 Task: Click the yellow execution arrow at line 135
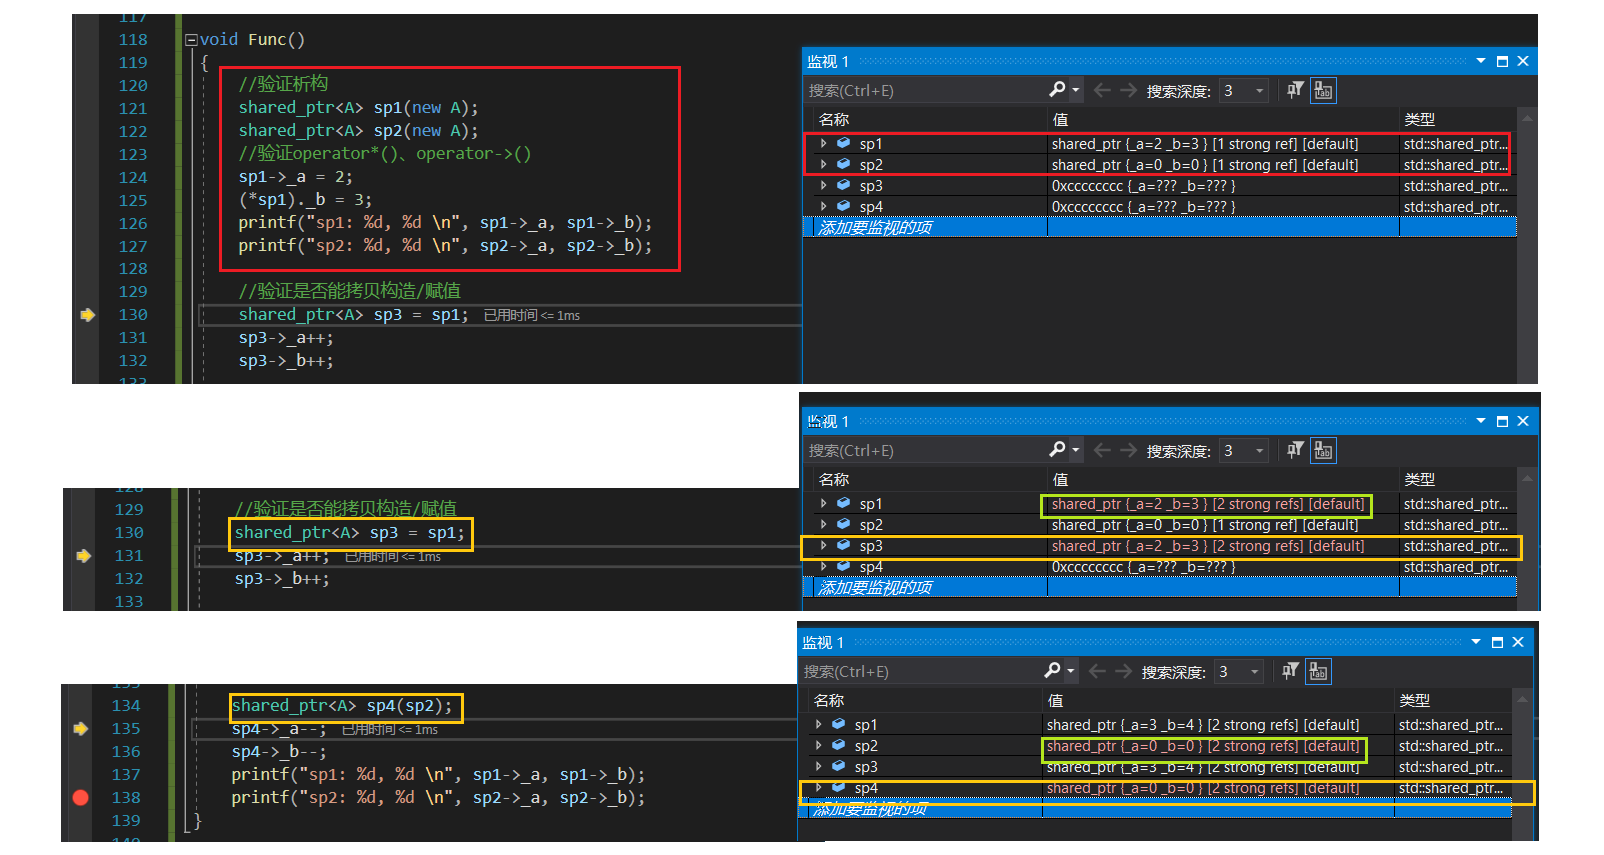click(x=81, y=729)
